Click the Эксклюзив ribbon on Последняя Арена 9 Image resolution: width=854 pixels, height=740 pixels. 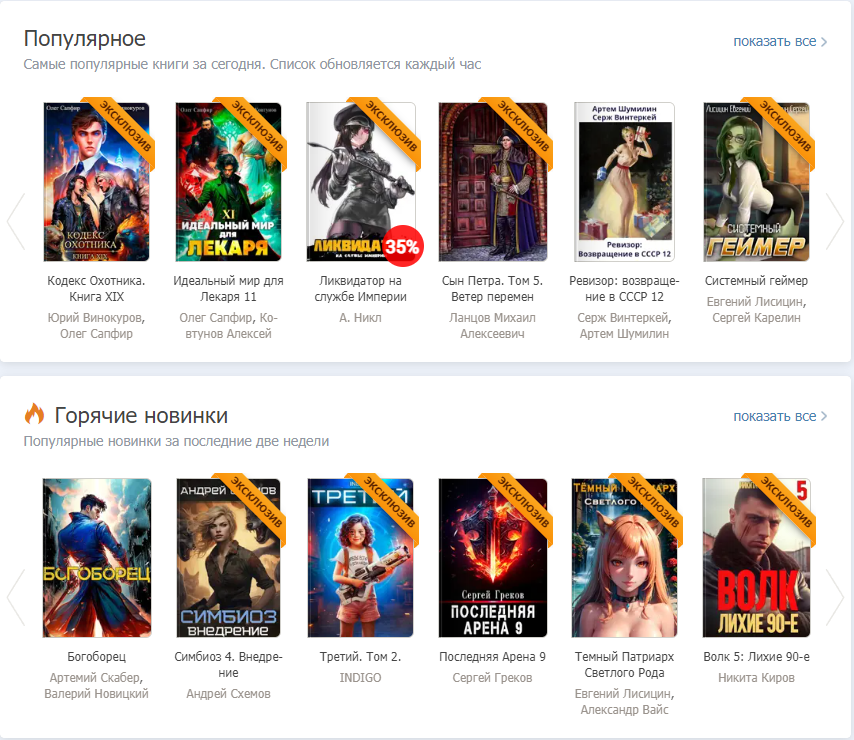[x=523, y=504]
